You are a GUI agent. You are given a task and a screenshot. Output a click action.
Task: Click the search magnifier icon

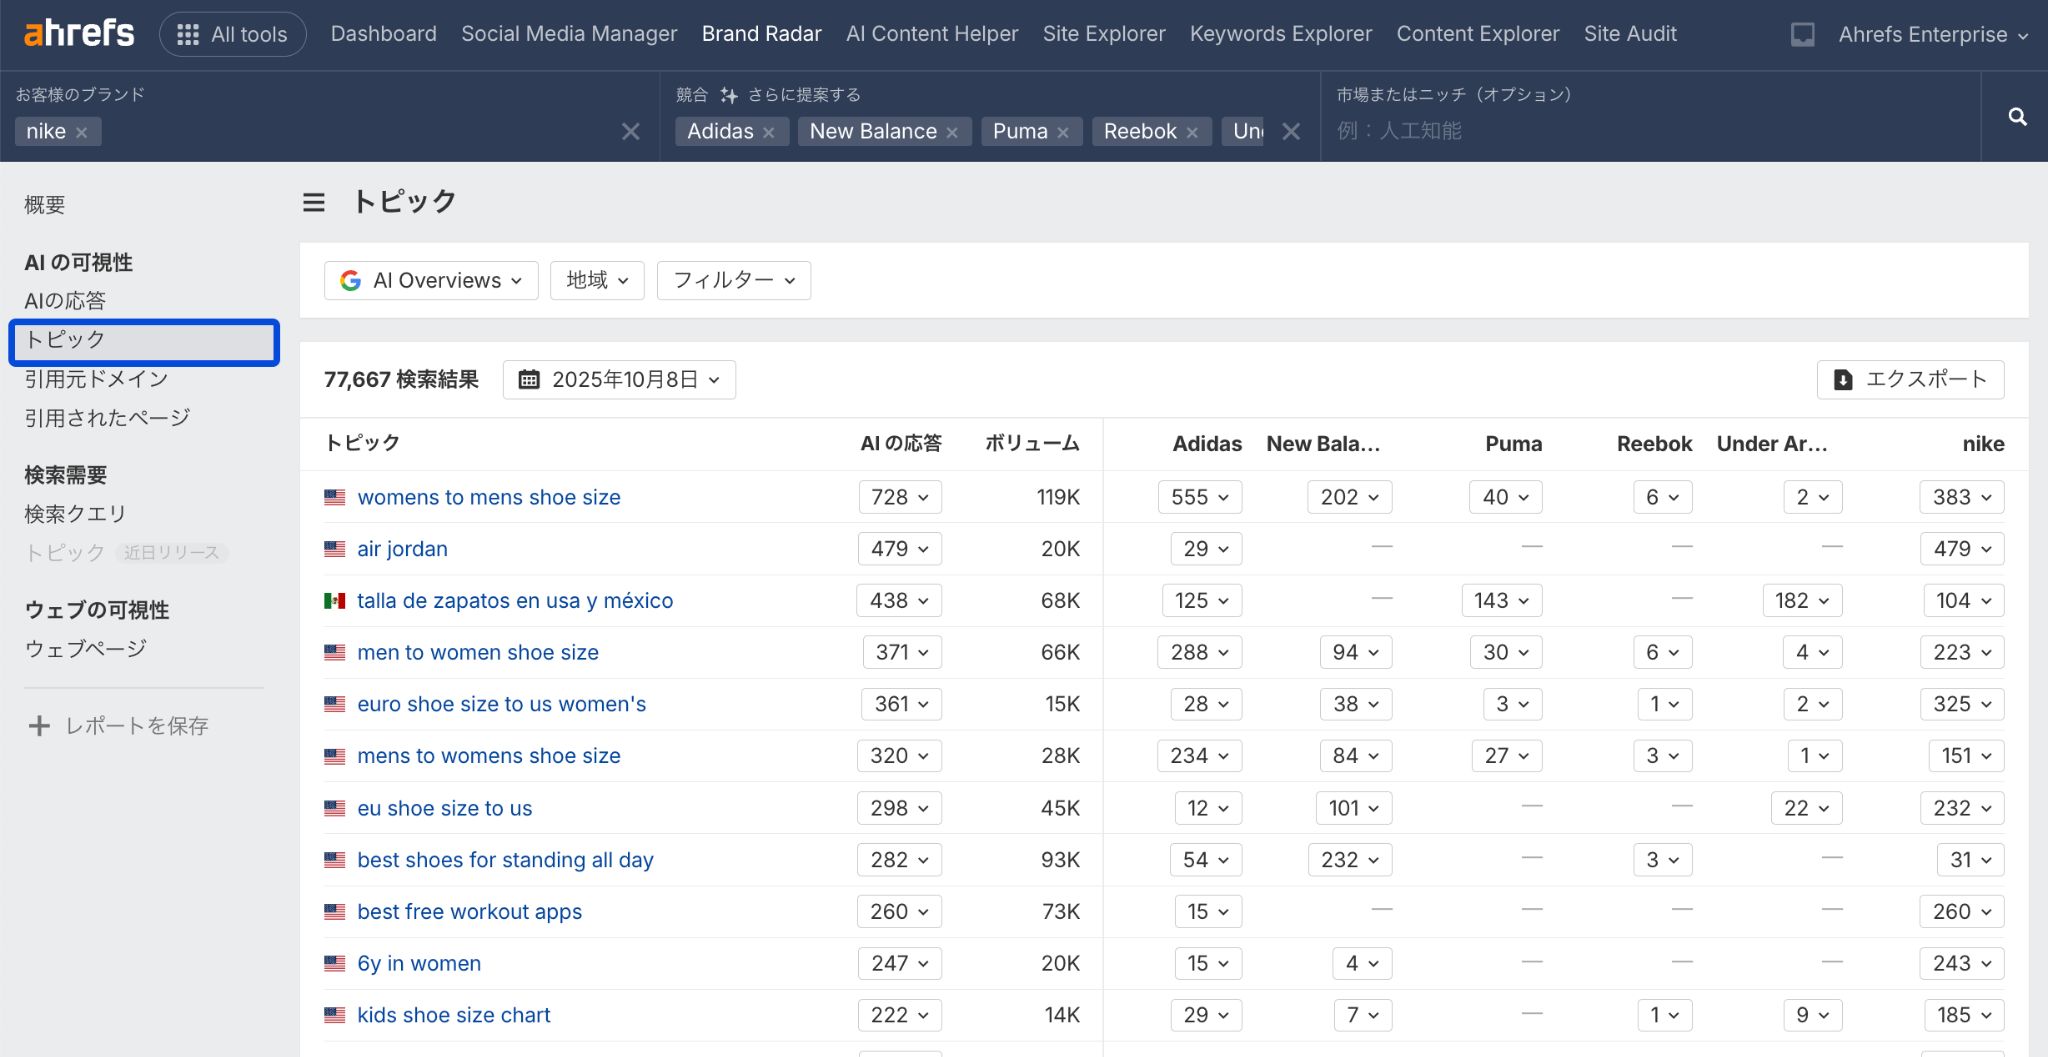pyautogui.click(x=2017, y=117)
